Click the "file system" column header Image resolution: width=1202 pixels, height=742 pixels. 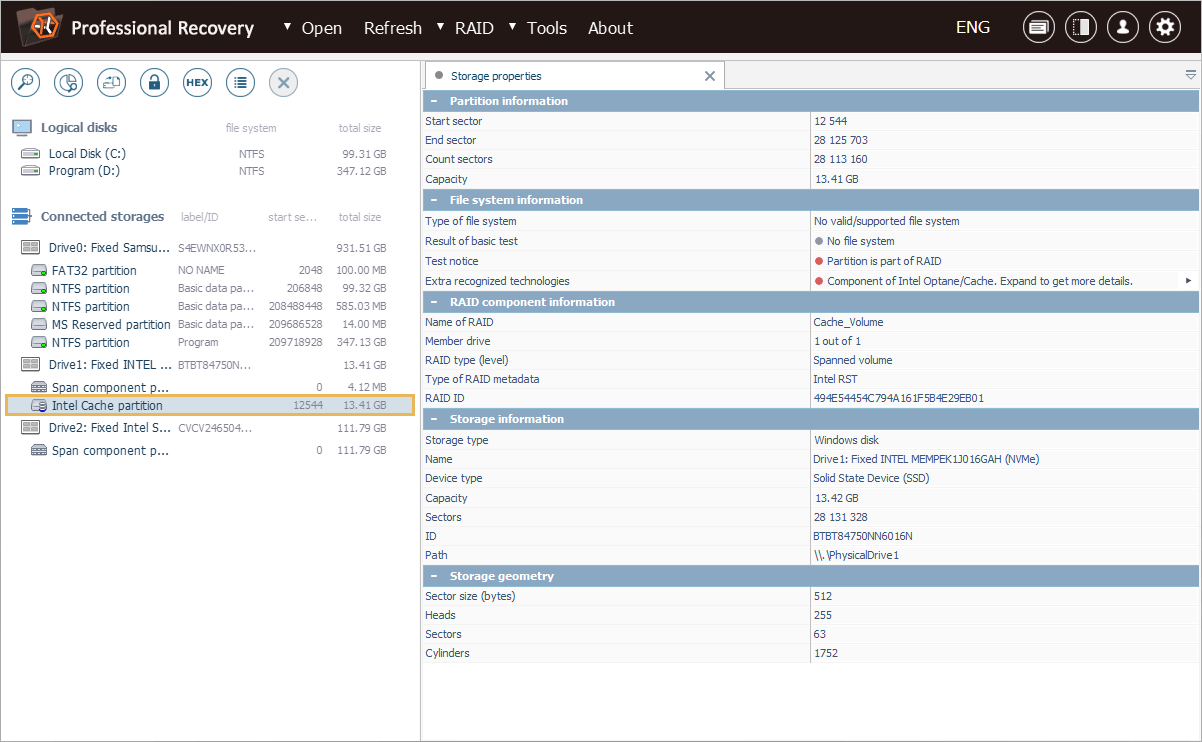coord(251,128)
